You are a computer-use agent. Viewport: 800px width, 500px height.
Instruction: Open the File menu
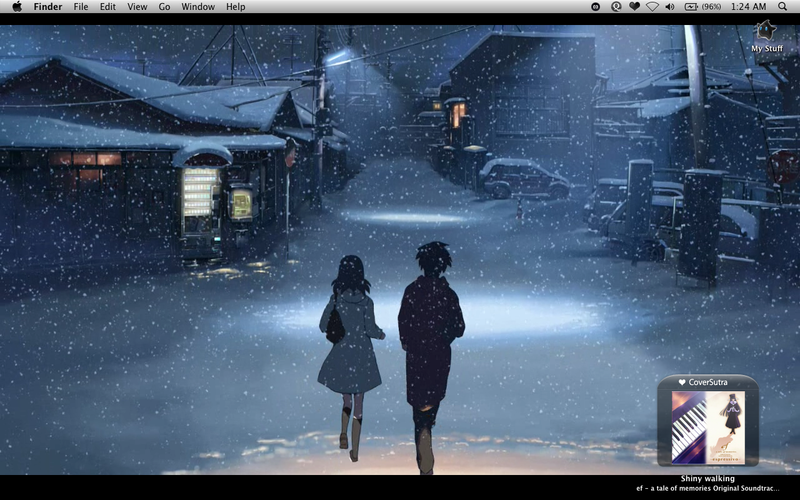pos(81,7)
